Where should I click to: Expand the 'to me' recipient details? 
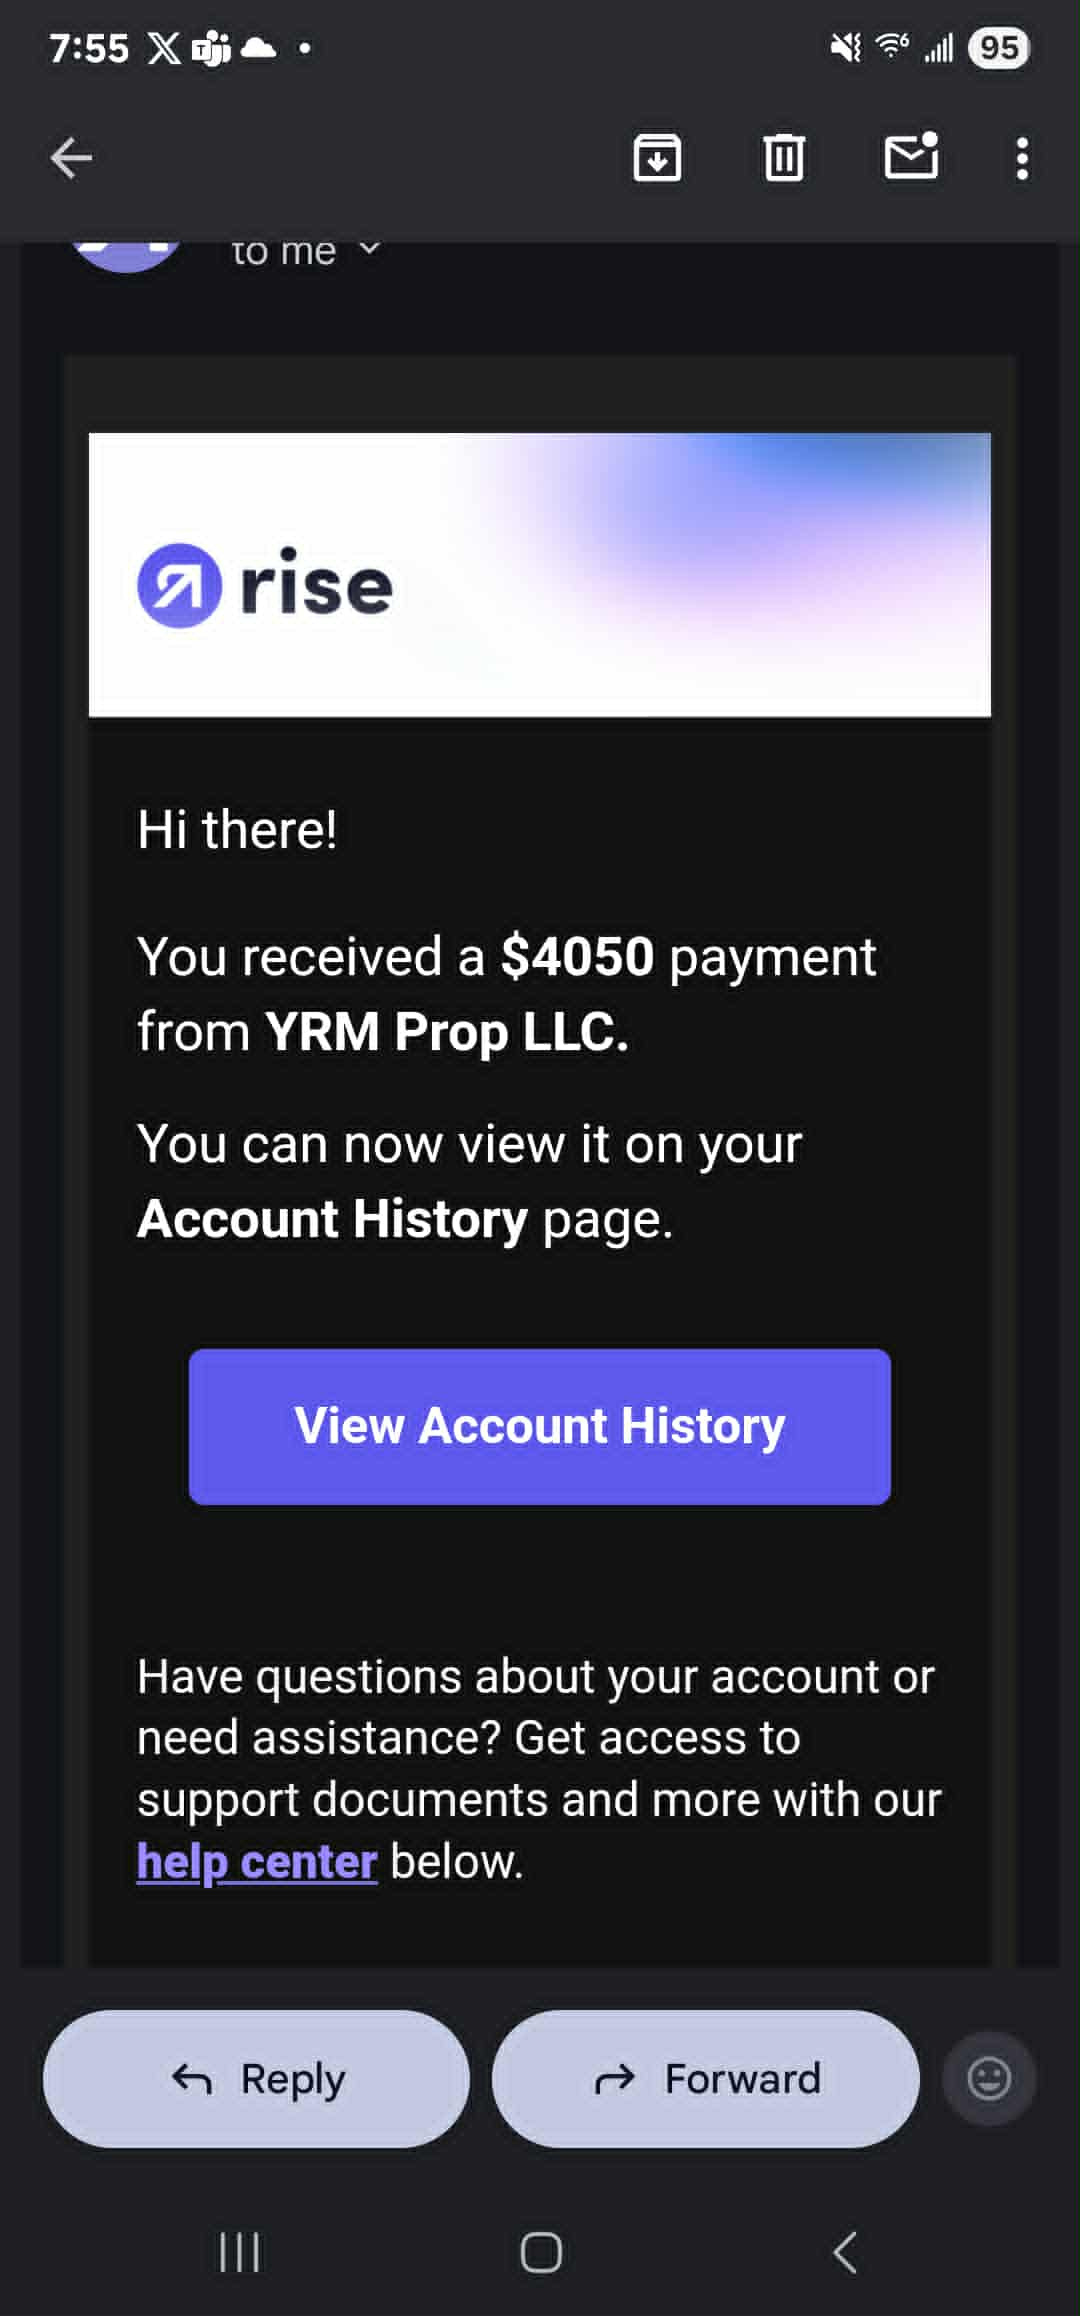369,250
